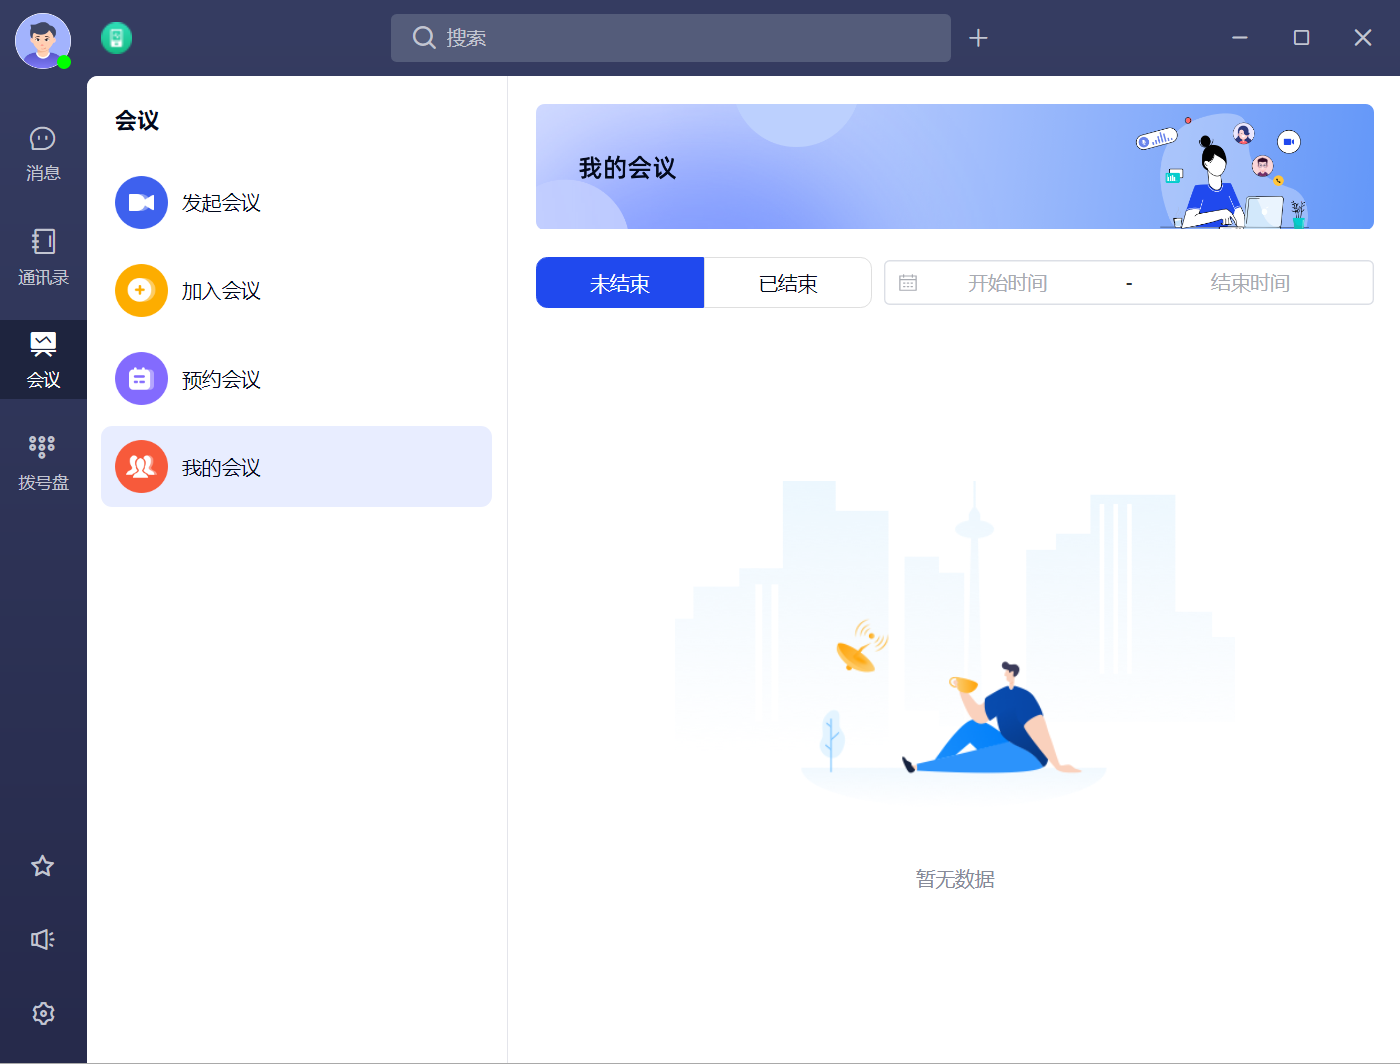The image size is (1400, 1064).
Task: Click the star favorites icon in sidebar
Action: [42, 866]
